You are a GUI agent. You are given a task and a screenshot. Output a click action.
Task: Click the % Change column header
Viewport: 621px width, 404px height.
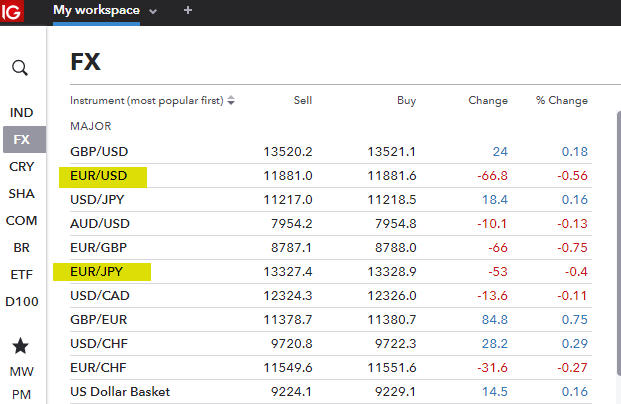[562, 101]
